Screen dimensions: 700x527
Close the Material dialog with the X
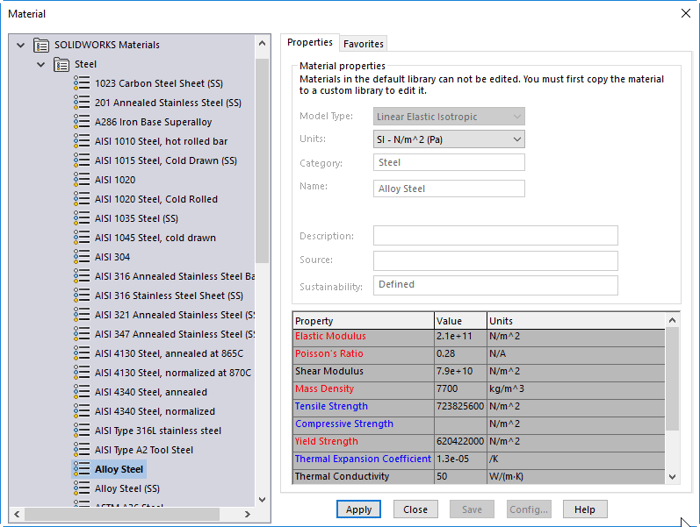pyautogui.click(x=686, y=13)
